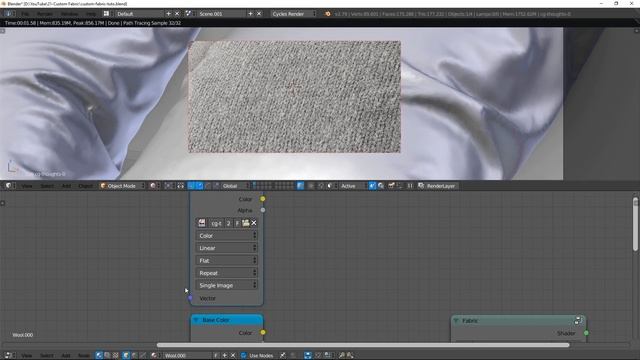Screen dimensions: 640x360
Task: Switch to texture nodes tree type
Action: (116, 356)
